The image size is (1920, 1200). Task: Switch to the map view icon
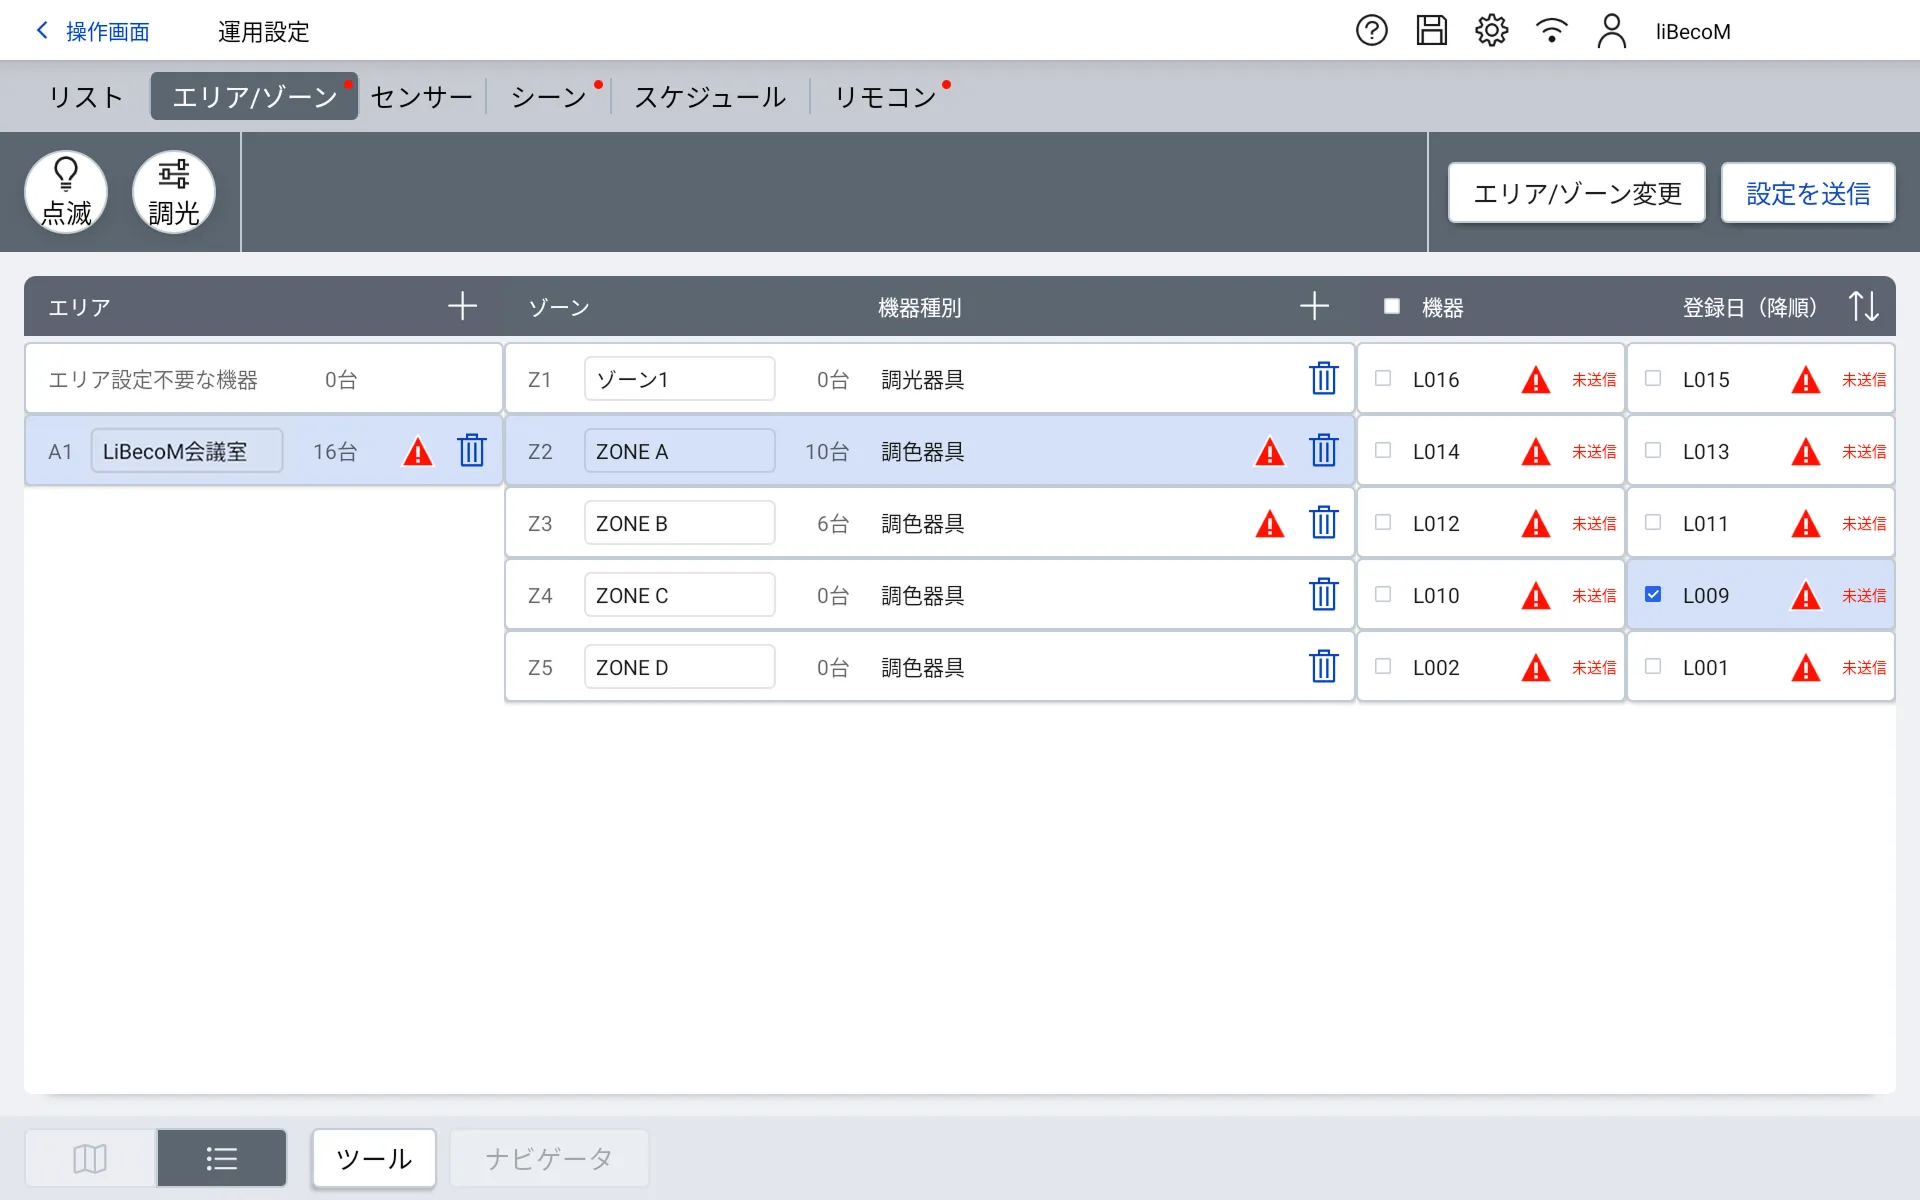pyautogui.click(x=90, y=1158)
